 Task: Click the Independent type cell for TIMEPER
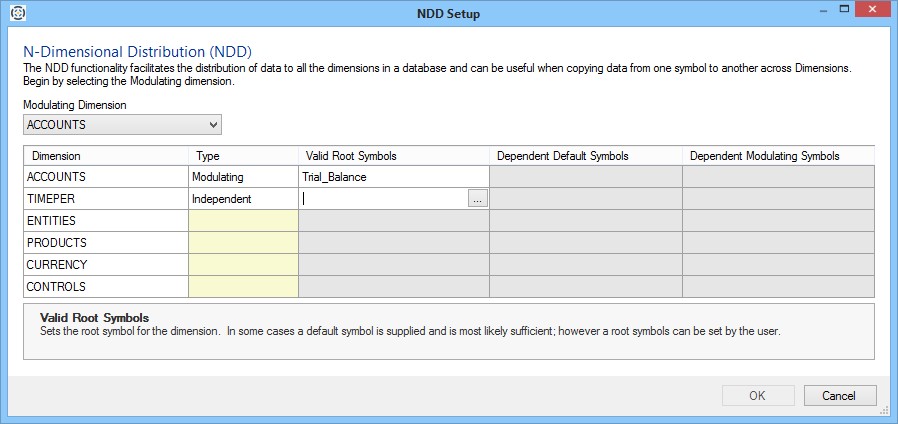[x=243, y=199]
